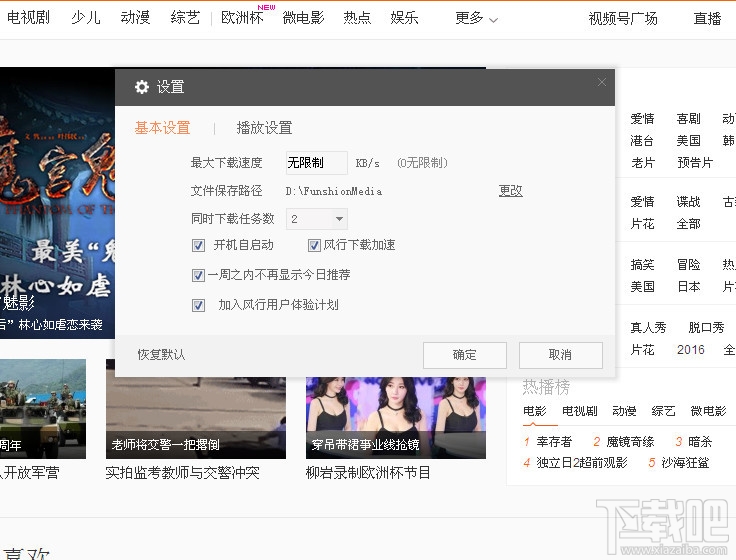Close the 设置 dialog with X
736x560 pixels.
click(602, 83)
